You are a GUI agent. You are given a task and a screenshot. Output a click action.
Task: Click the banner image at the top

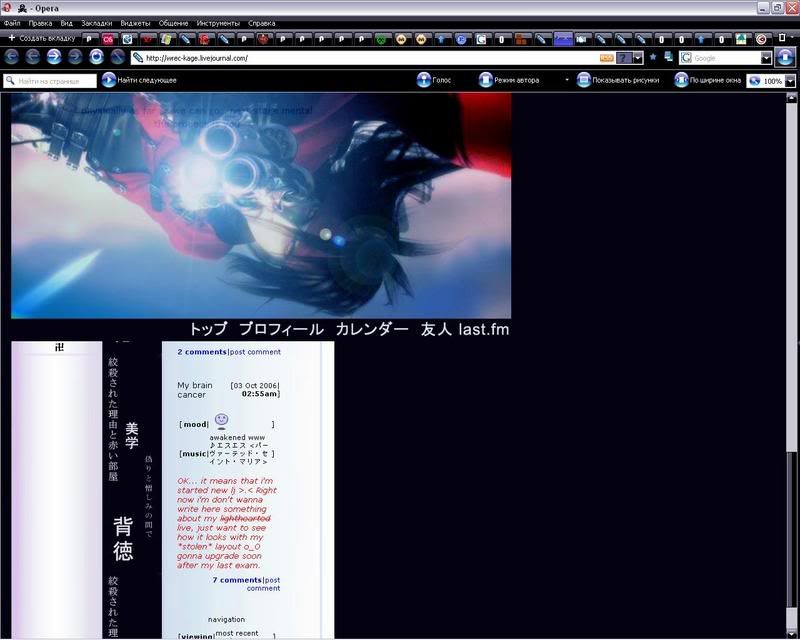pyautogui.click(x=261, y=205)
